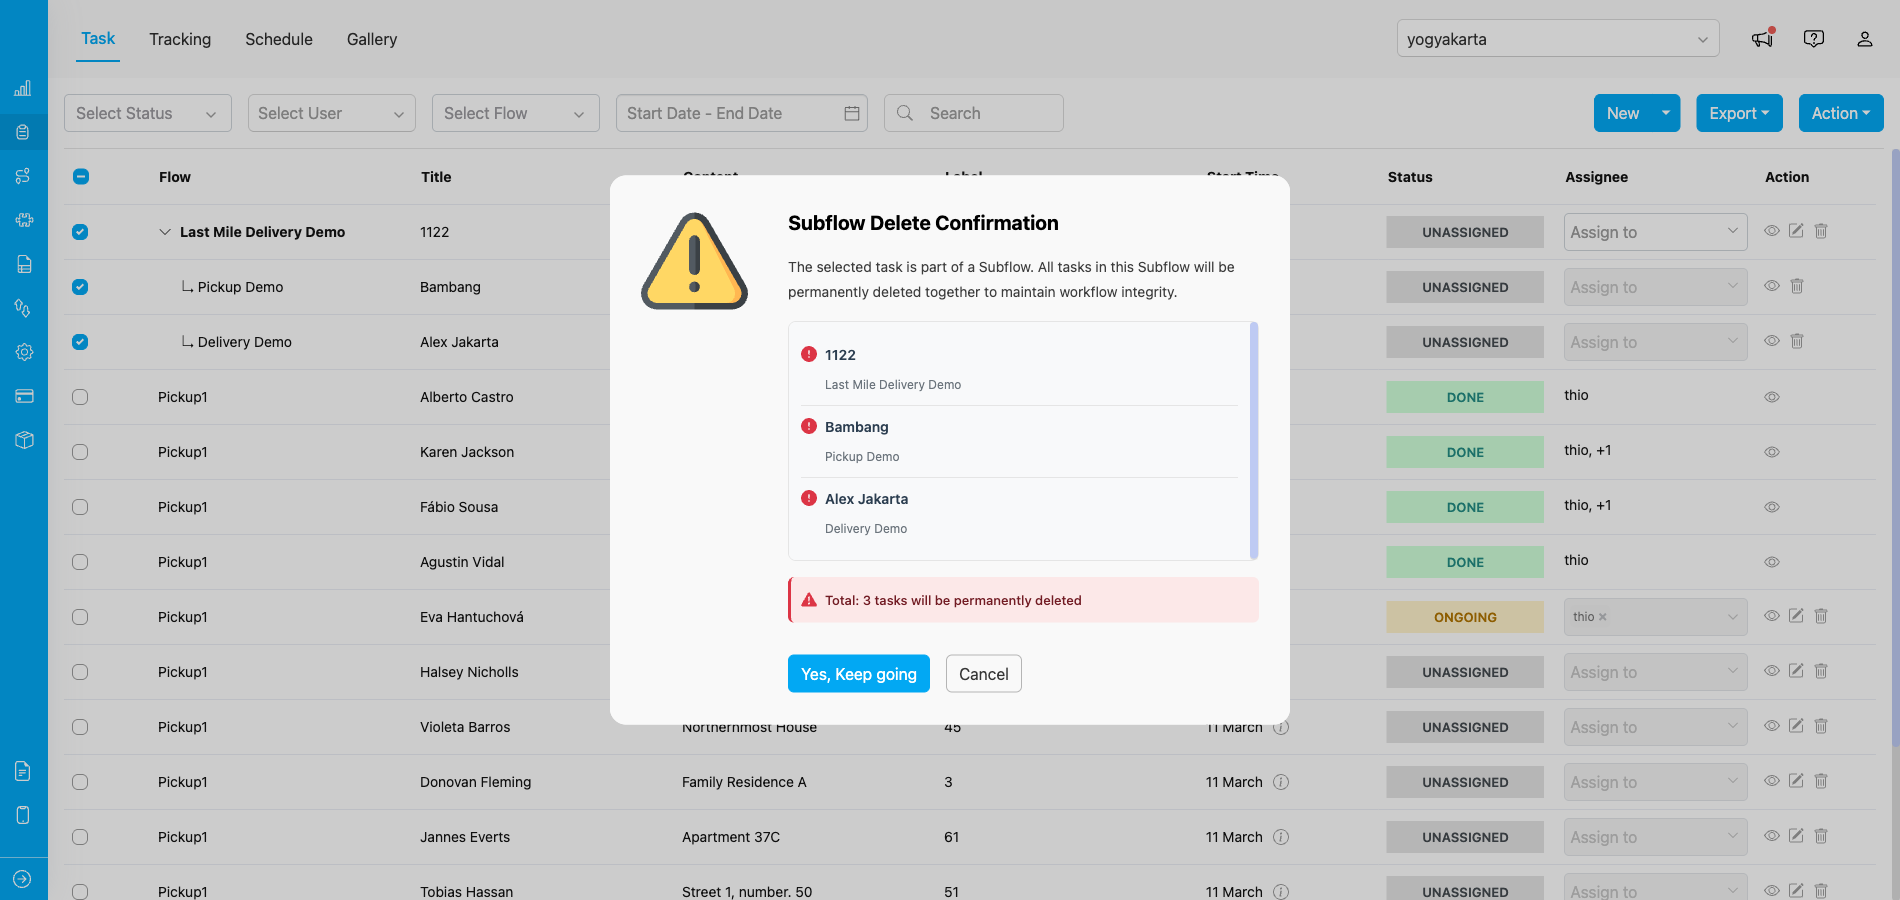Open the Action dropdown

1841,113
